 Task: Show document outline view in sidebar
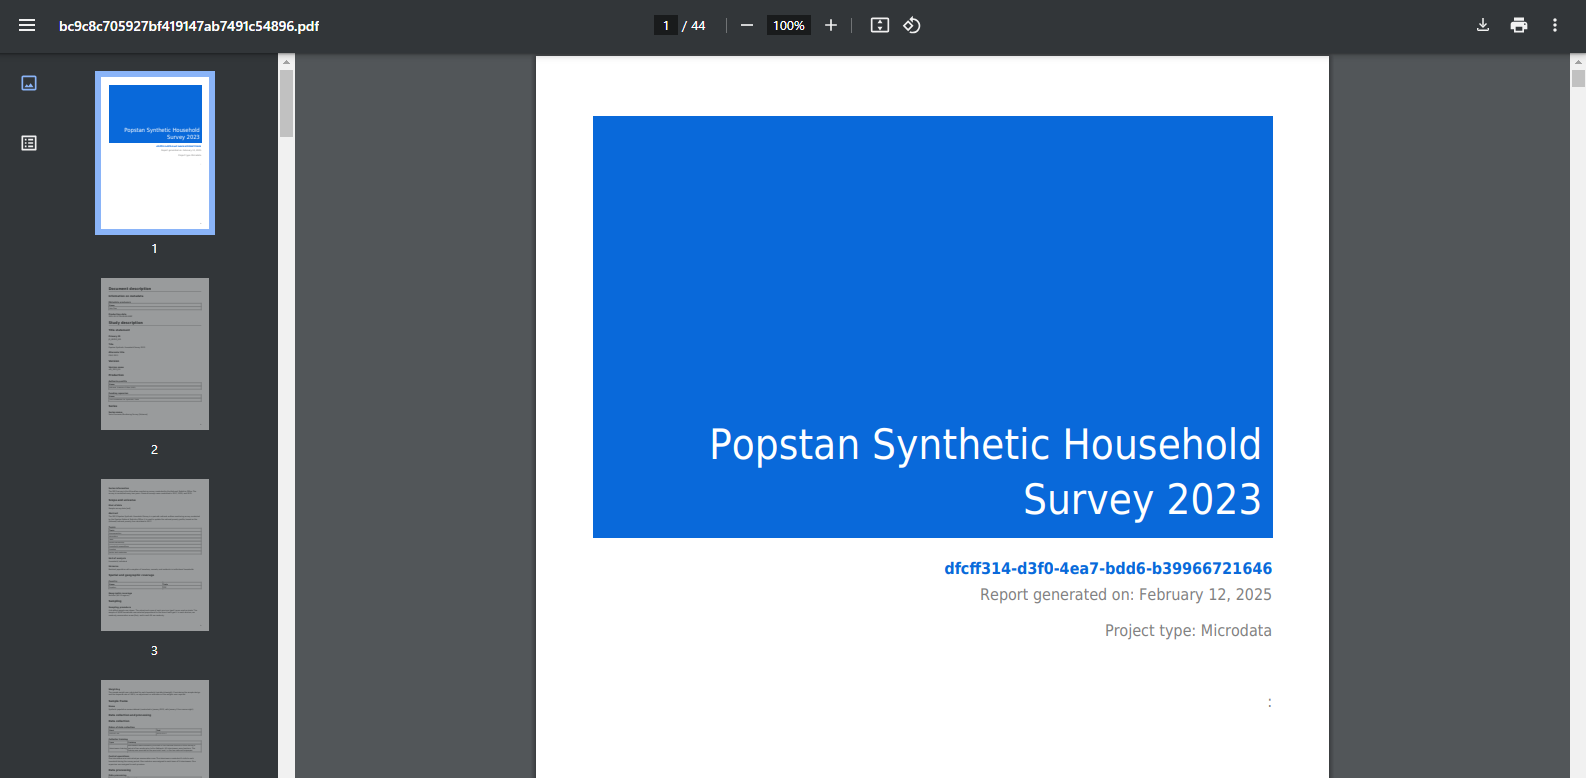point(29,143)
